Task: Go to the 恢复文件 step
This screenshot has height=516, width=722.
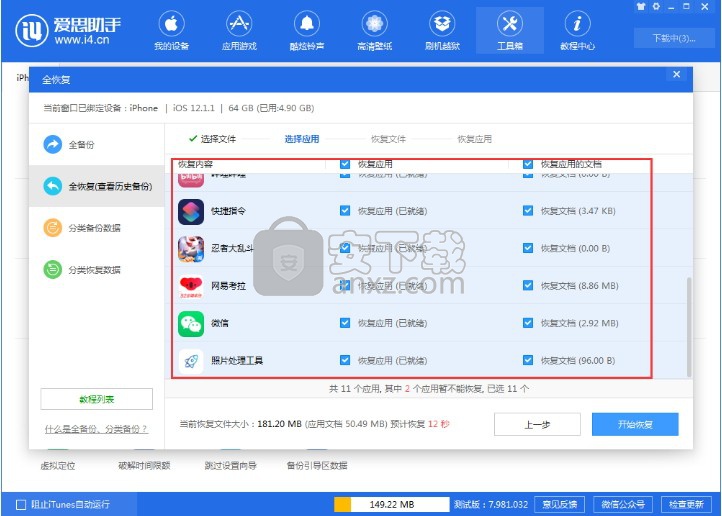Action: coord(388,139)
